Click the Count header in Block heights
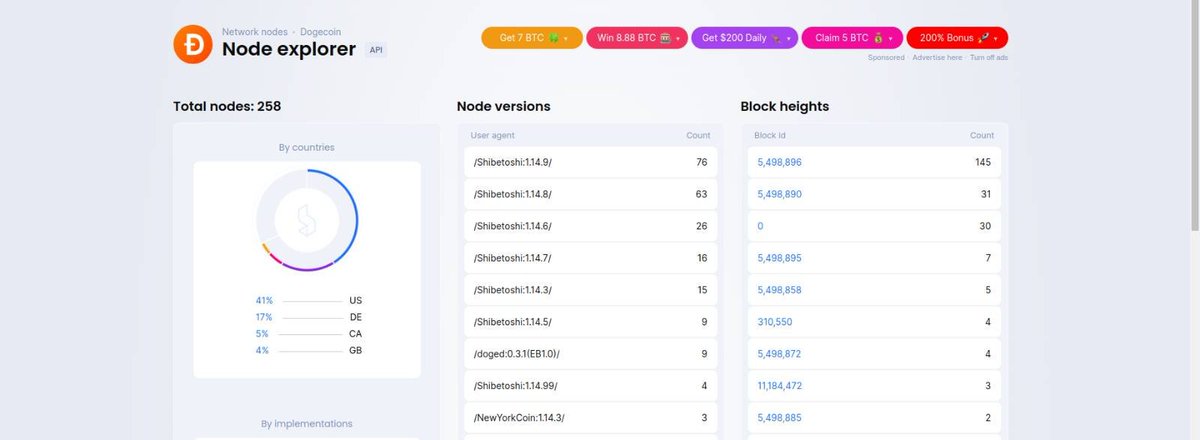 click(982, 135)
